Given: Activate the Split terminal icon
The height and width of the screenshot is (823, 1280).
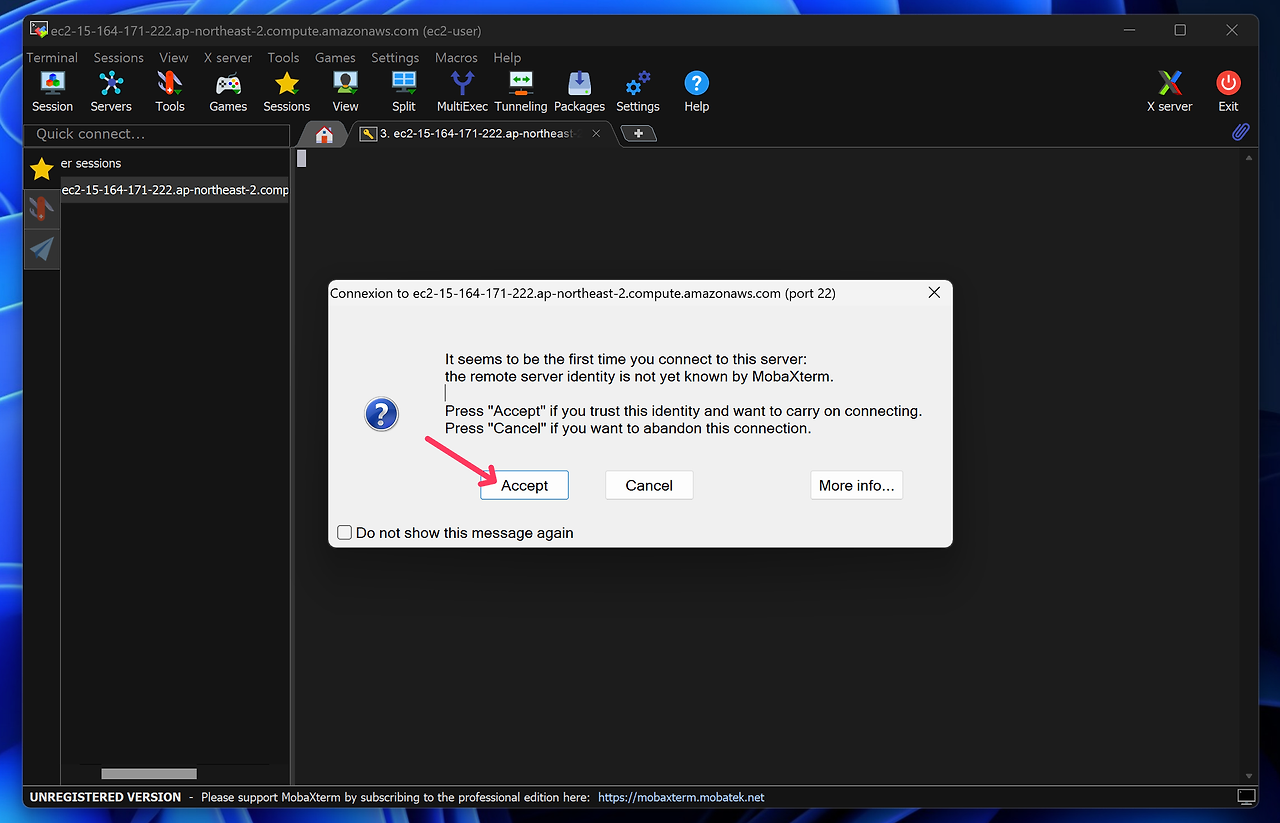Looking at the screenshot, I should click(x=404, y=91).
